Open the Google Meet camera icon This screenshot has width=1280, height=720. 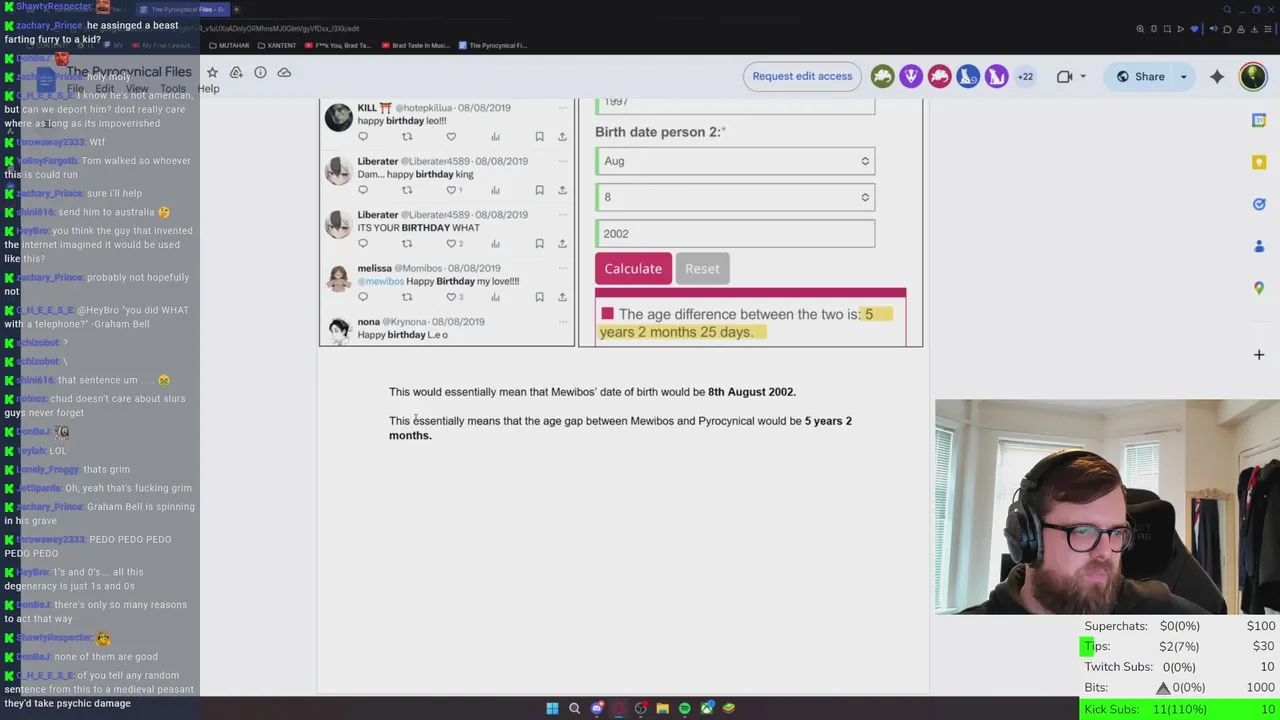tap(1064, 76)
